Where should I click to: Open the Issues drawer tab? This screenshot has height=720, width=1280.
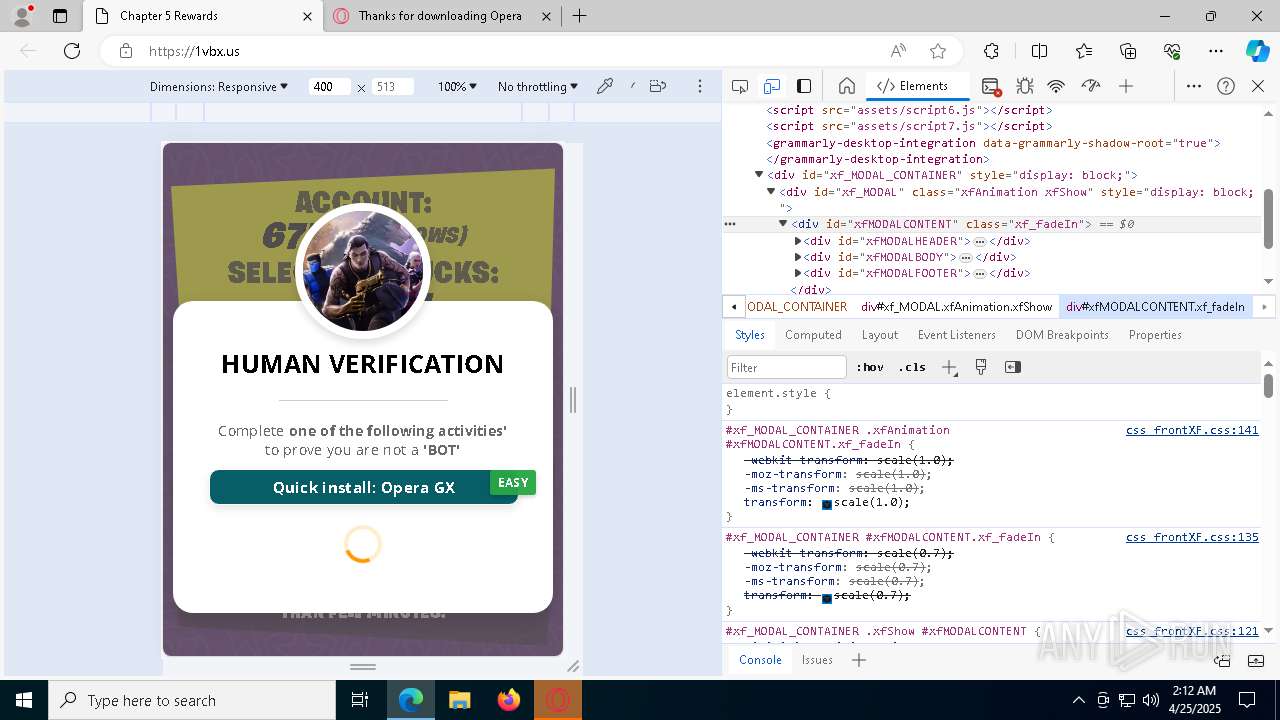point(817,660)
